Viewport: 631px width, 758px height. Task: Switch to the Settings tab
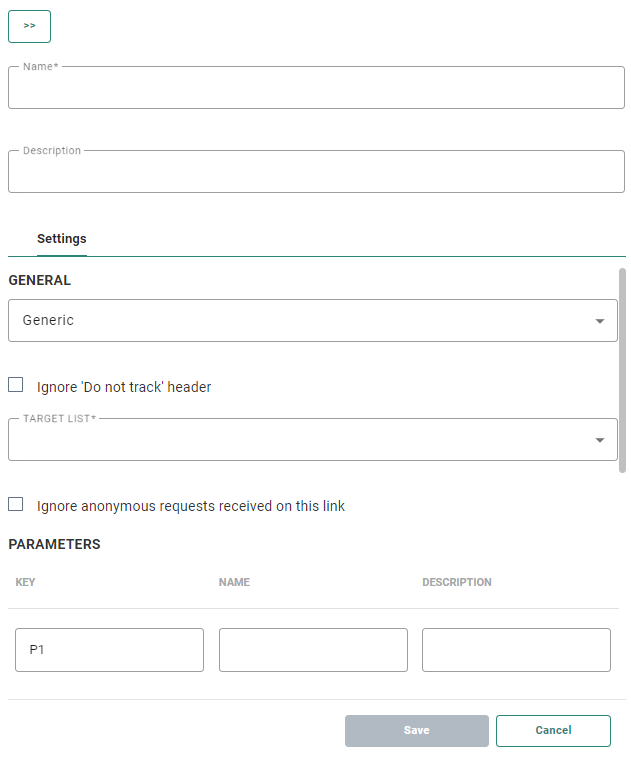pyautogui.click(x=62, y=239)
